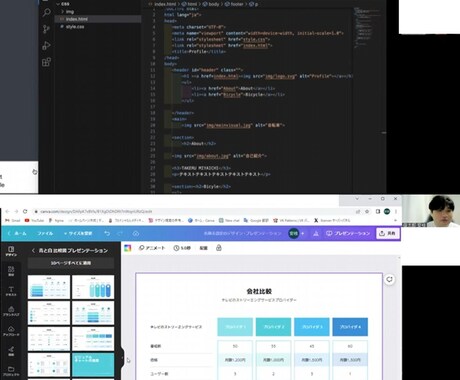Collapse the CSS root folder in explorer
The image size is (460, 380).
pyautogui.click(x=63, y=4)
